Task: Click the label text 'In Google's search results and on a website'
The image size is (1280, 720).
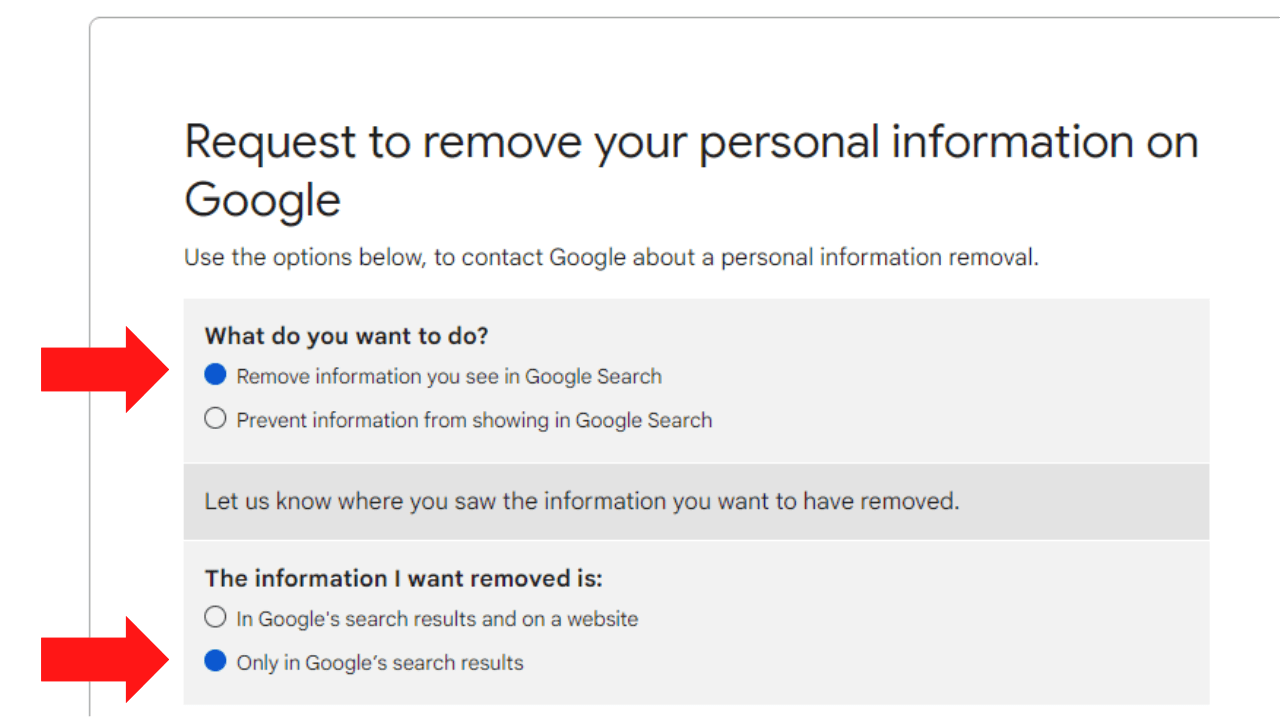Action: (x=437, y=619)
